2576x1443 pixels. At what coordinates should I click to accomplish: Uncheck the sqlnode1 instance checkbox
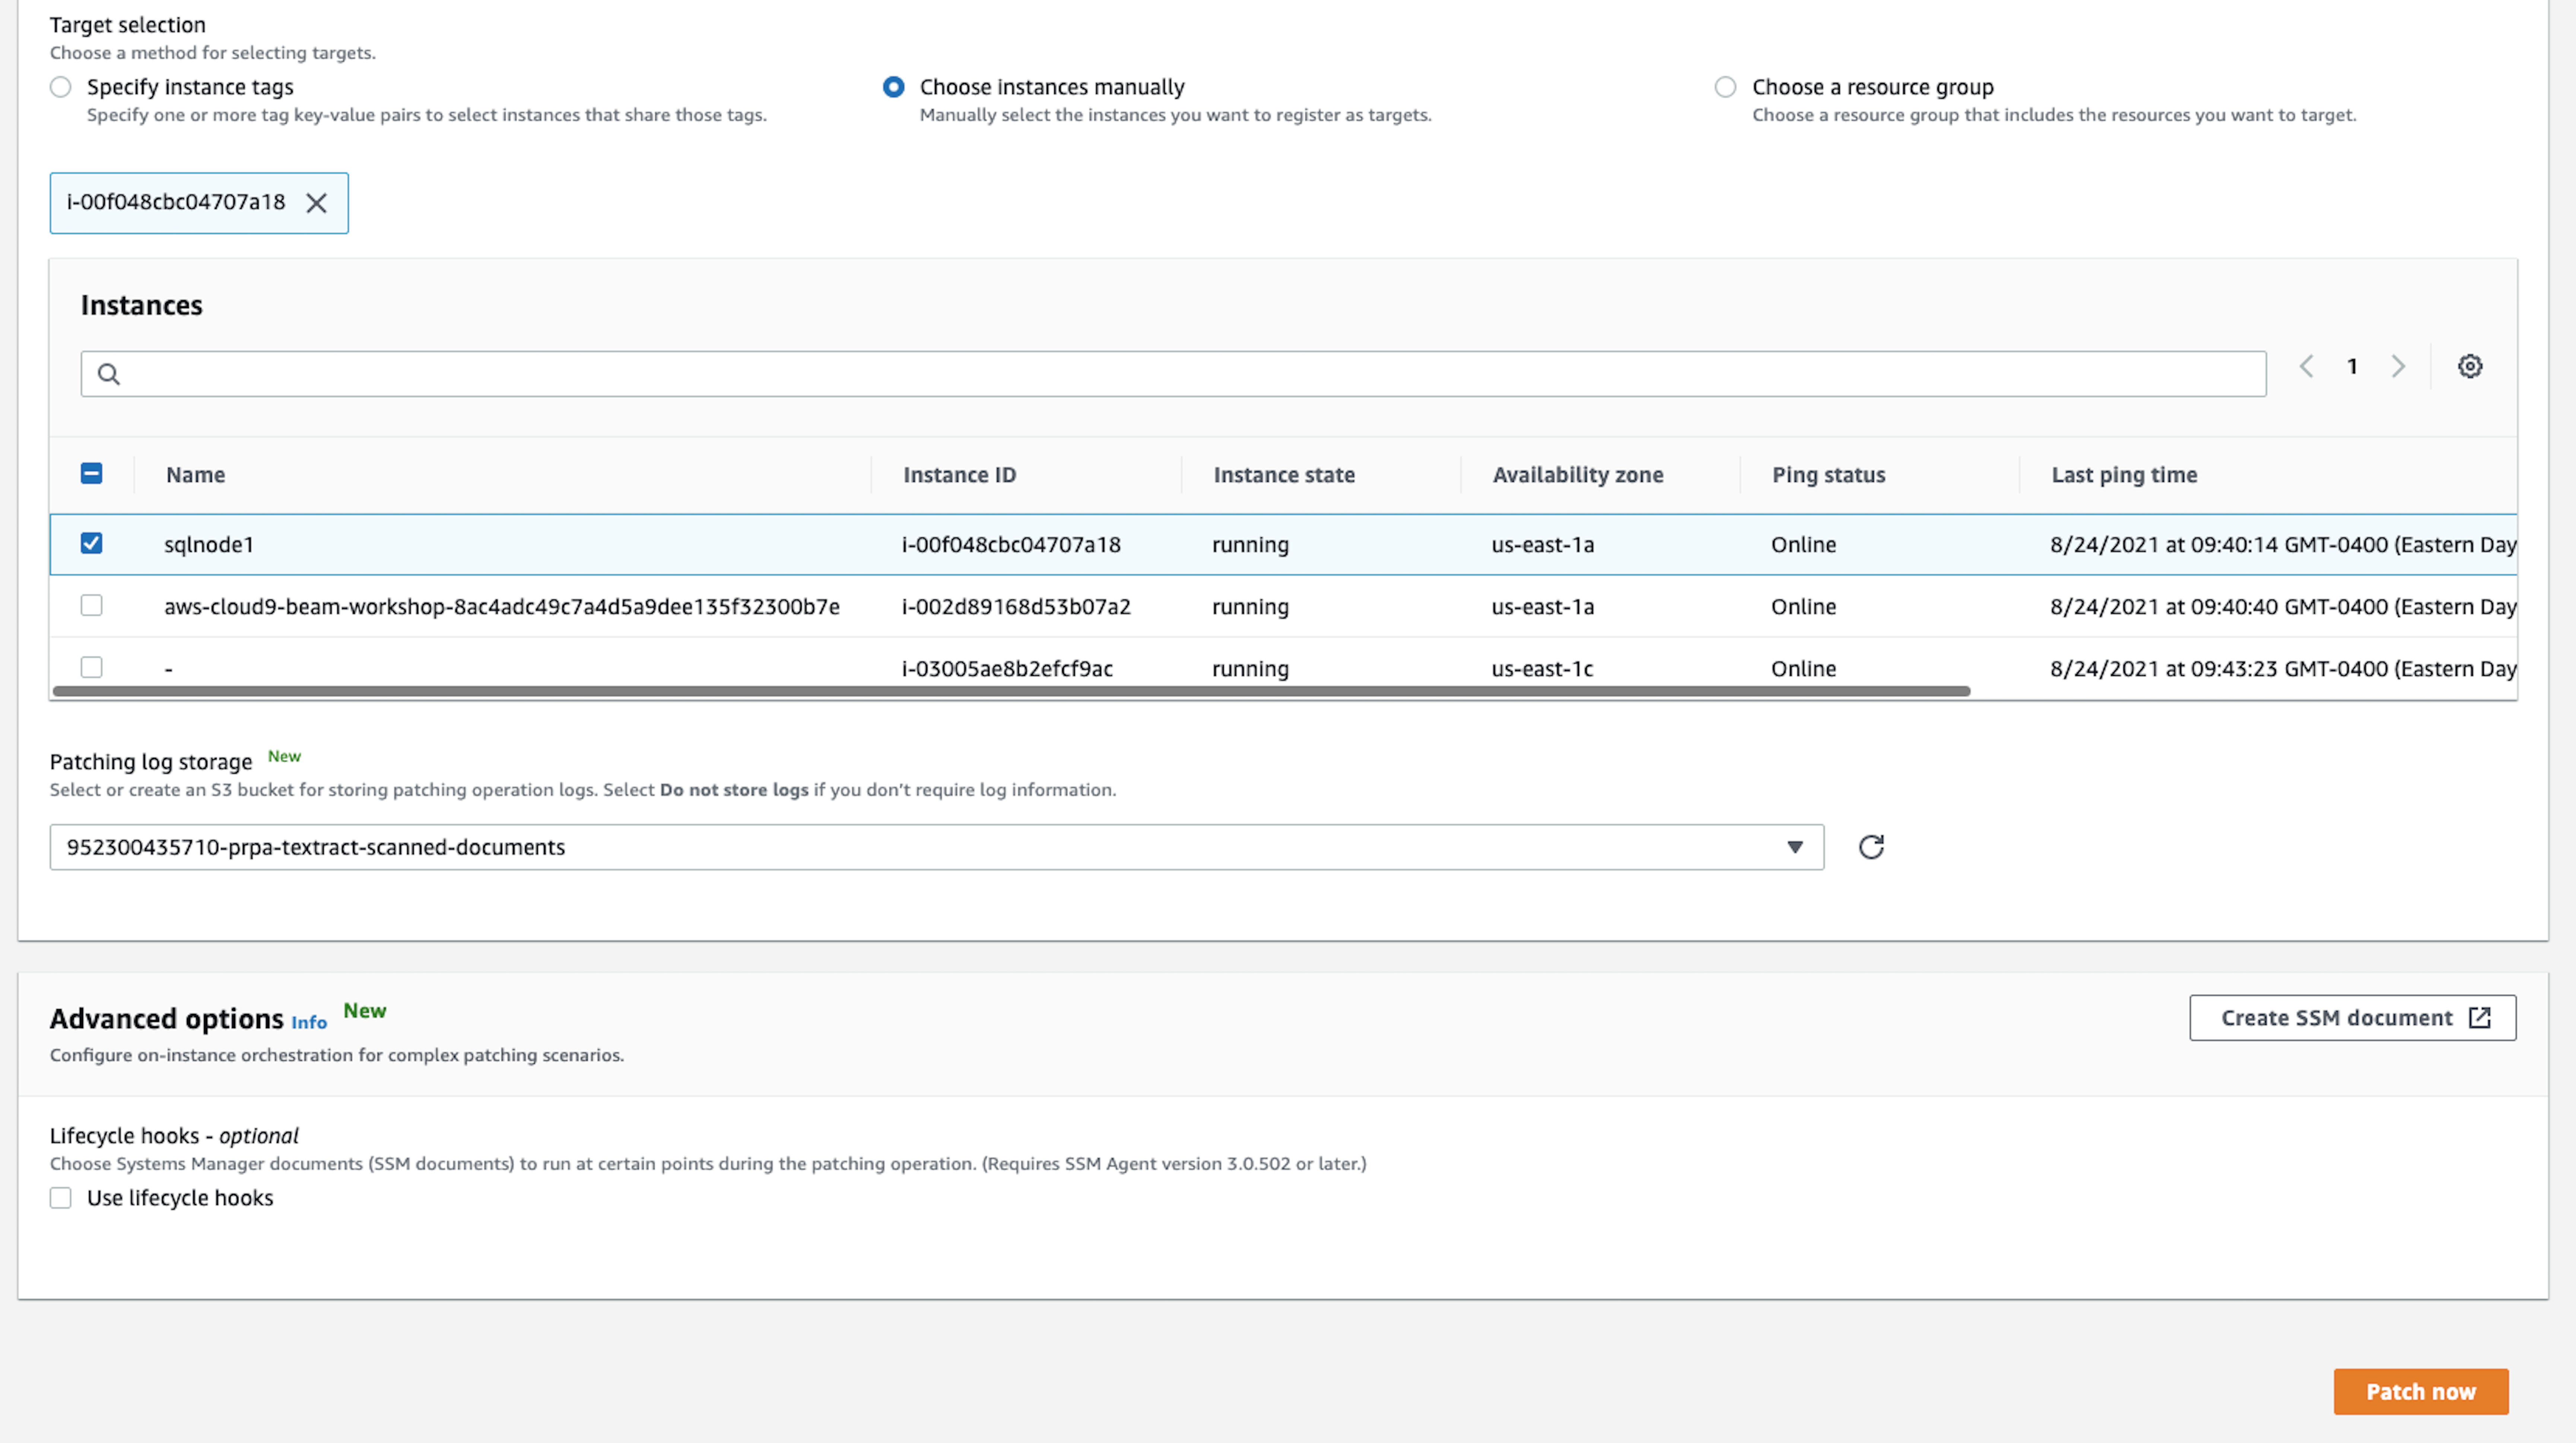[91, 543]
